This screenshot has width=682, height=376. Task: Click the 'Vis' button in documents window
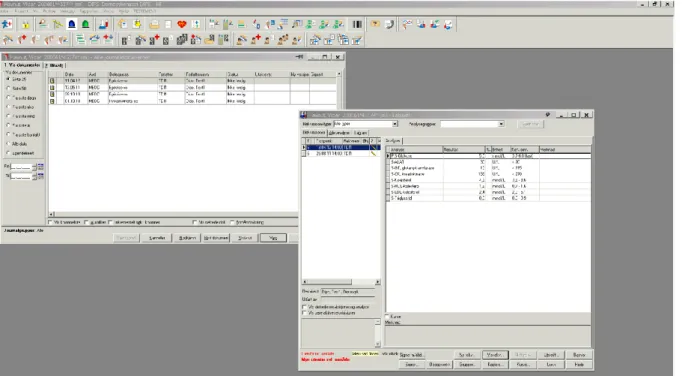[273, 238]
